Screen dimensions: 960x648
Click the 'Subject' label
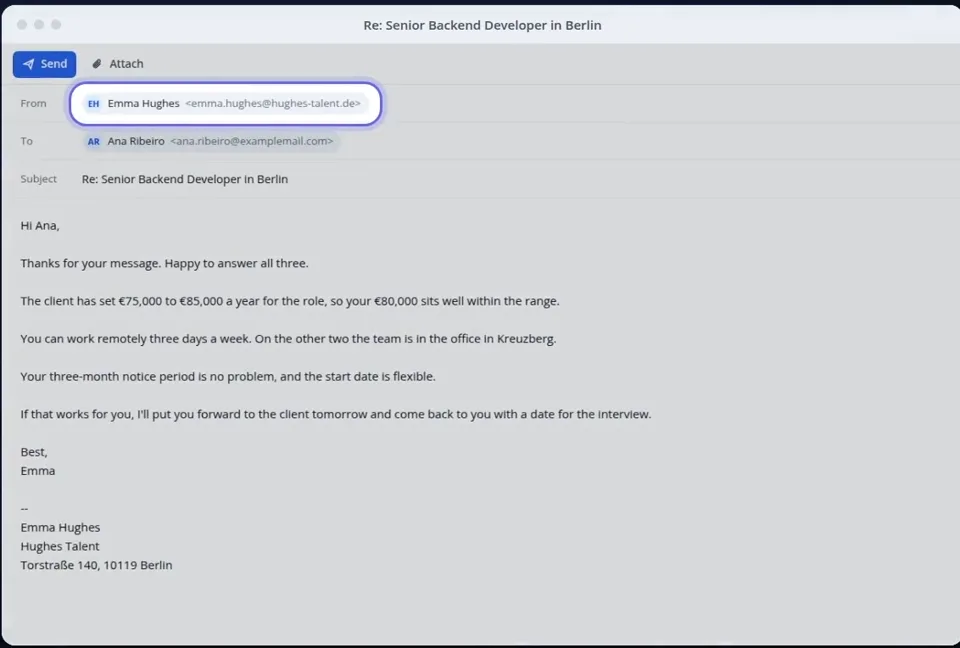[39, 179]
